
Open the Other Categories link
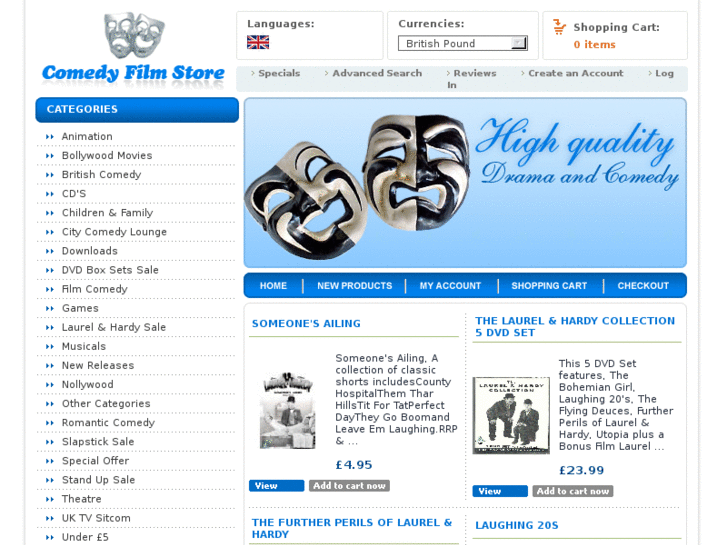[106, 404]
